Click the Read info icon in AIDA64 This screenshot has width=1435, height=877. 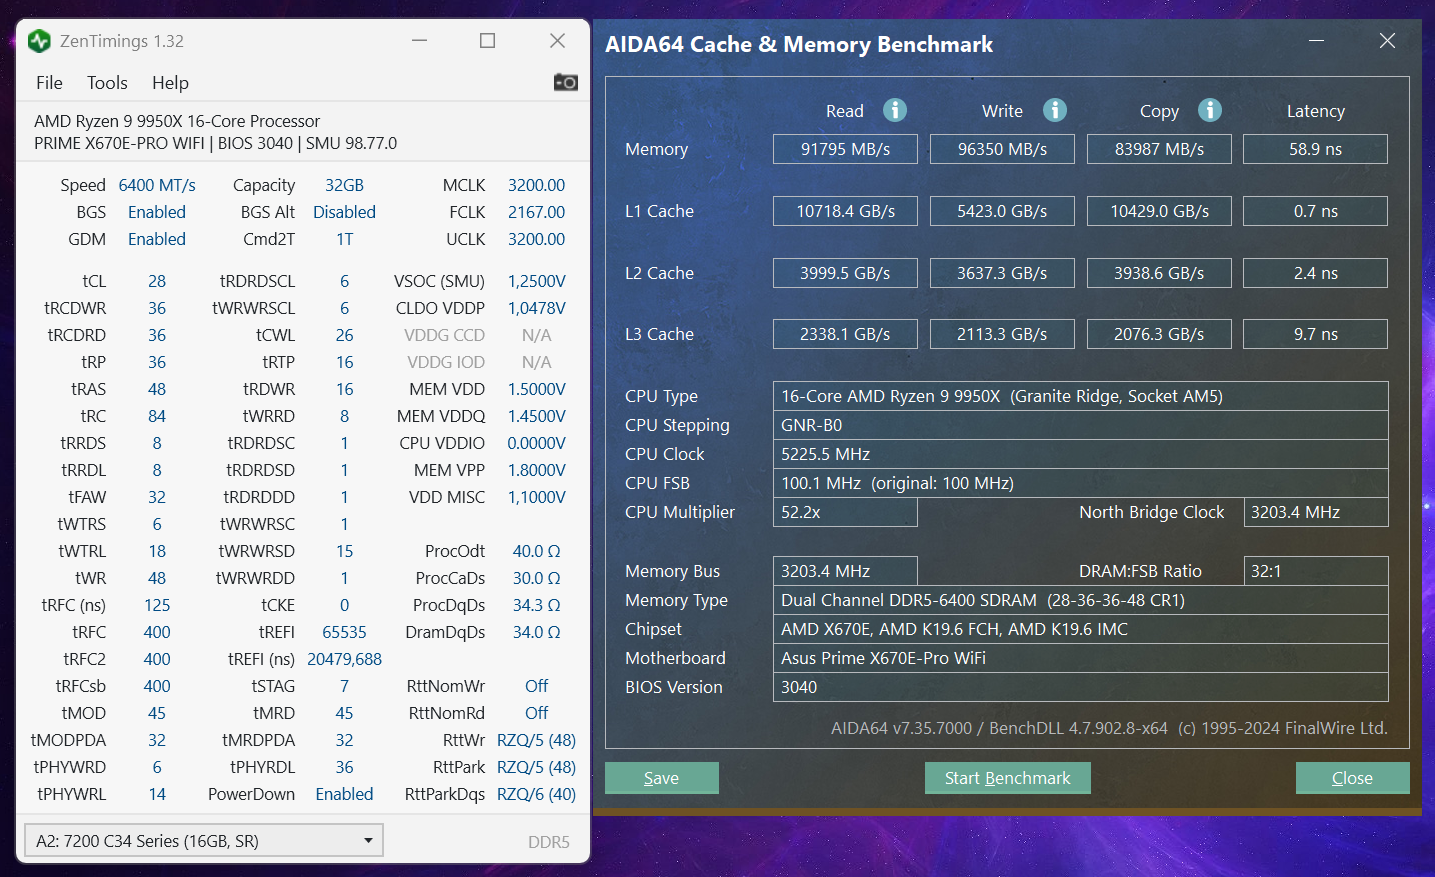[x=895, y=110]
